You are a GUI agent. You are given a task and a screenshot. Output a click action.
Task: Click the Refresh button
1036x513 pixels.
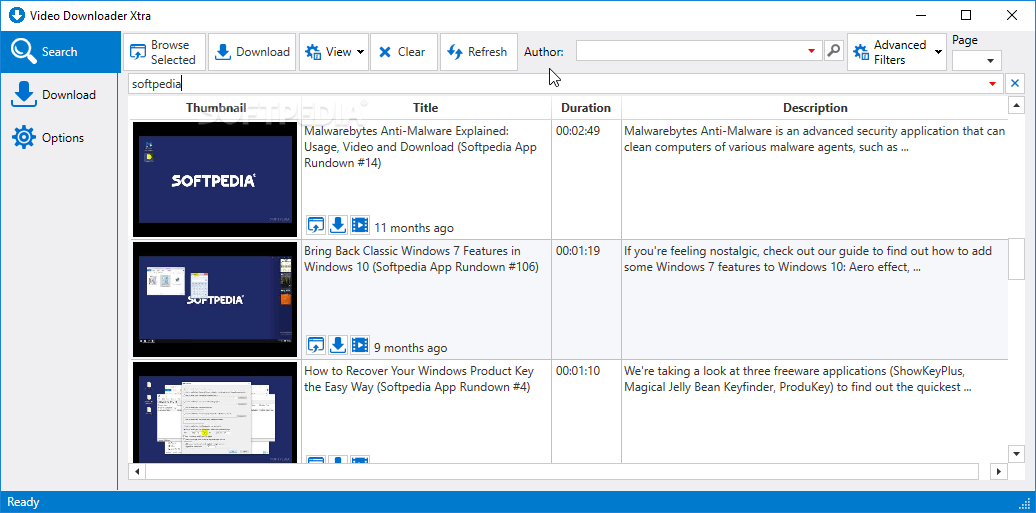478,52
